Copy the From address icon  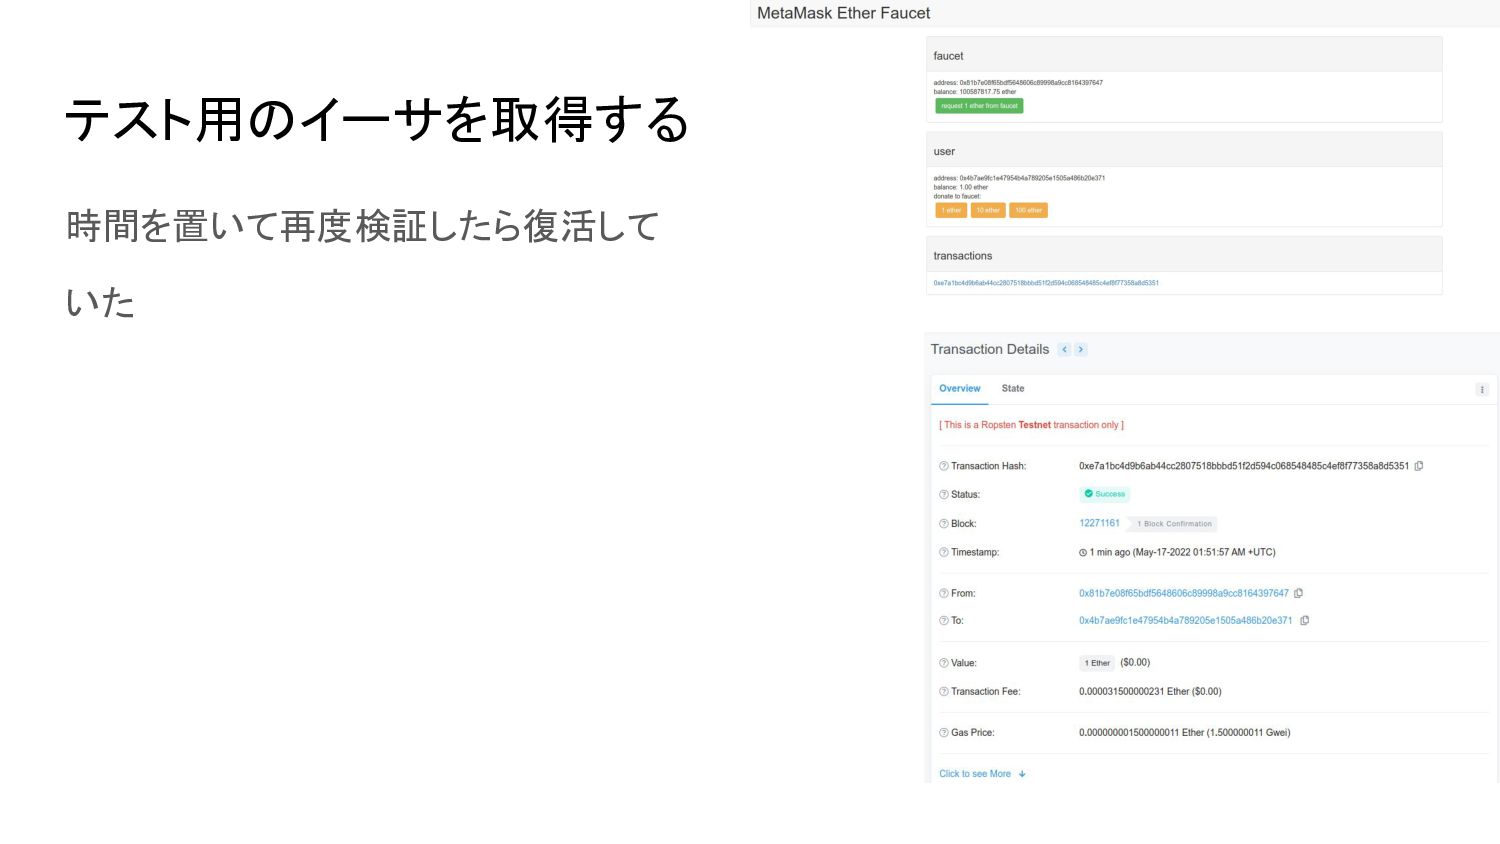1298,593
